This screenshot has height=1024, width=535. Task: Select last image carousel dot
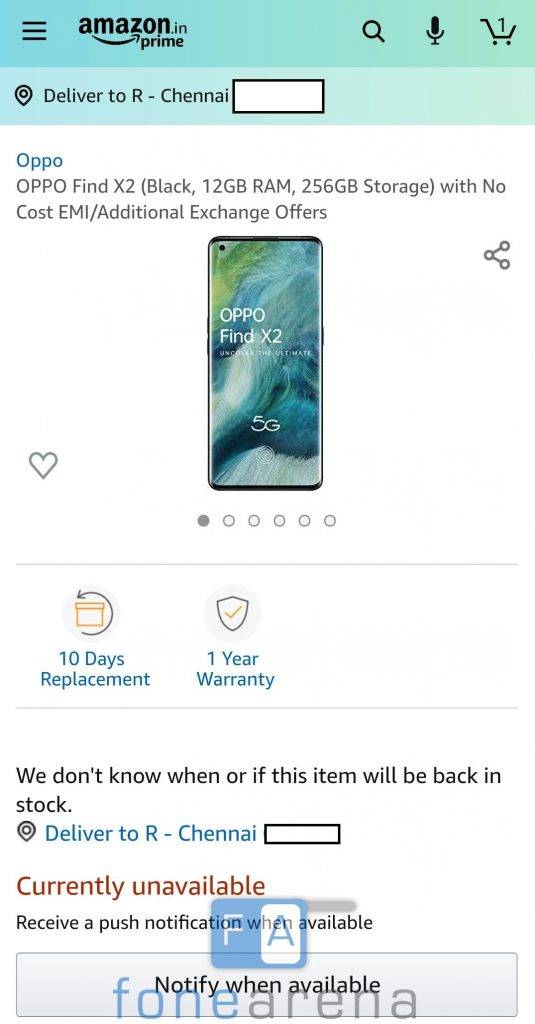click(x=330, y=520)
